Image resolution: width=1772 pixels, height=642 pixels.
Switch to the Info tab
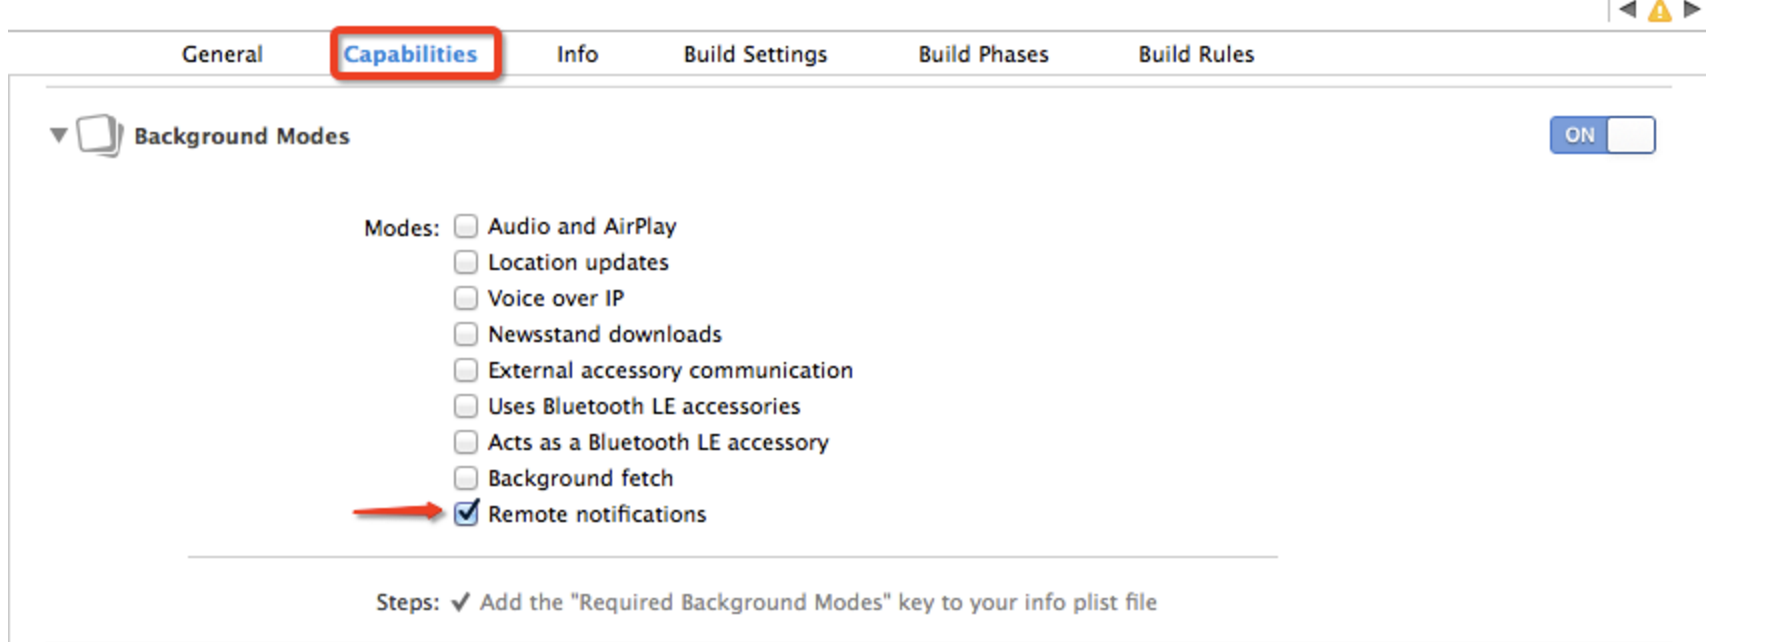point(577,54)
